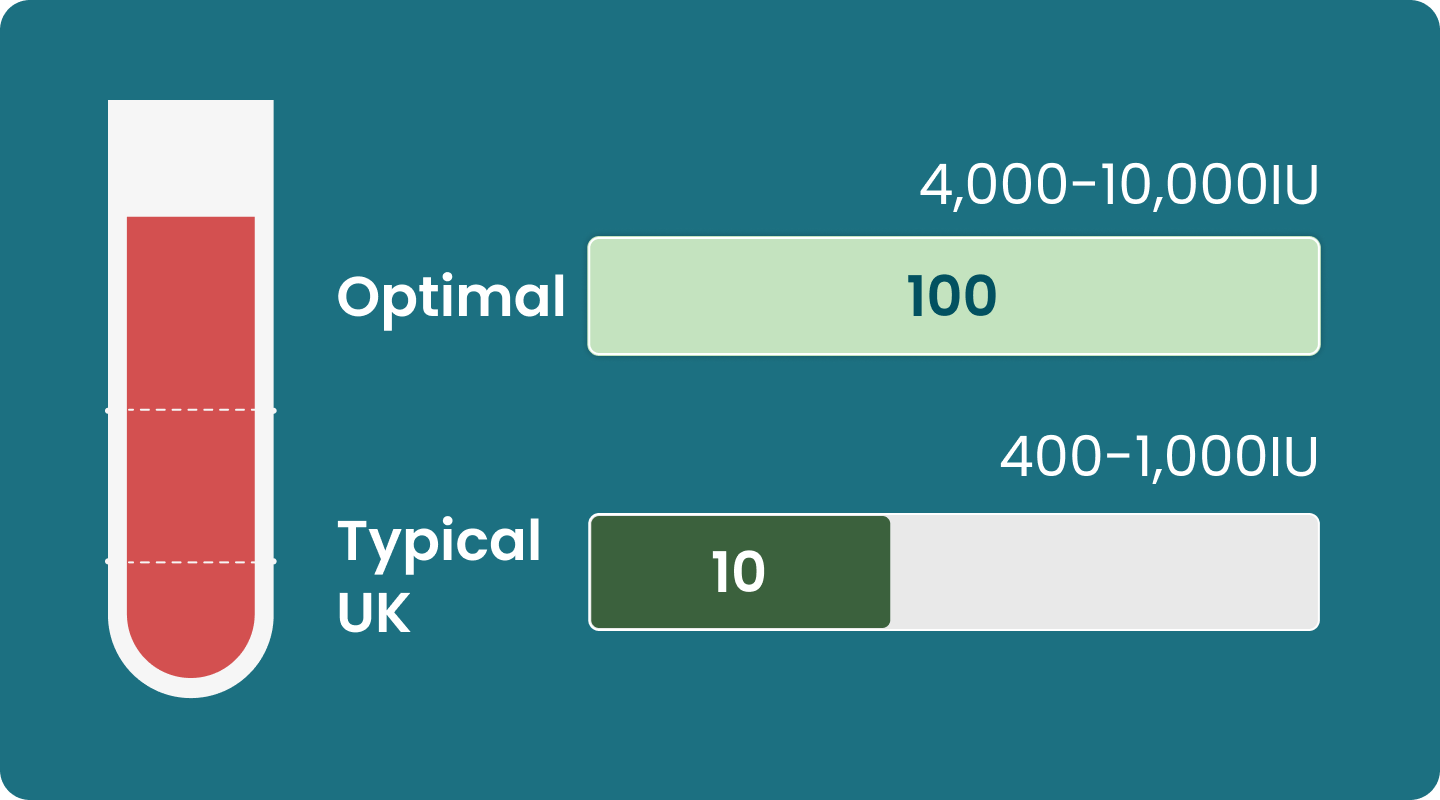Click red liquid above the upper dashed line
The image size is (1440, 800).
190,310
